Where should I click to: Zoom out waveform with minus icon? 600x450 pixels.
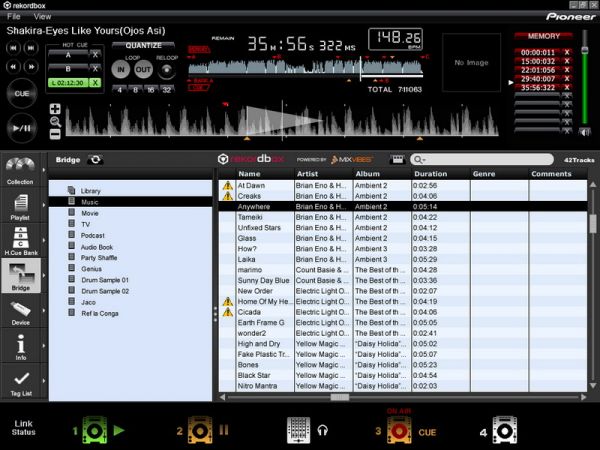point(55,134)
